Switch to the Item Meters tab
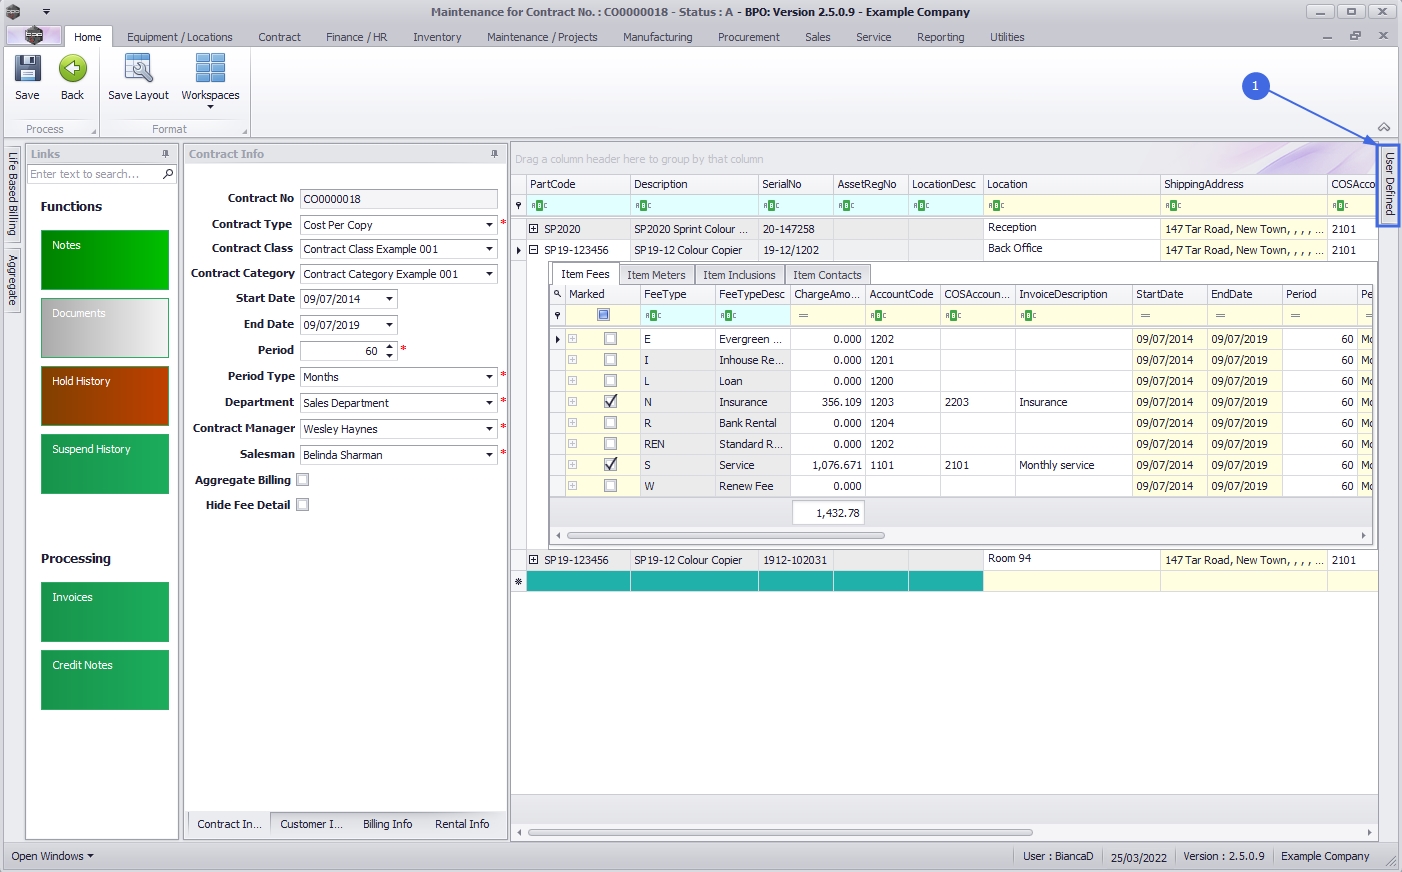 coord(656,275)
